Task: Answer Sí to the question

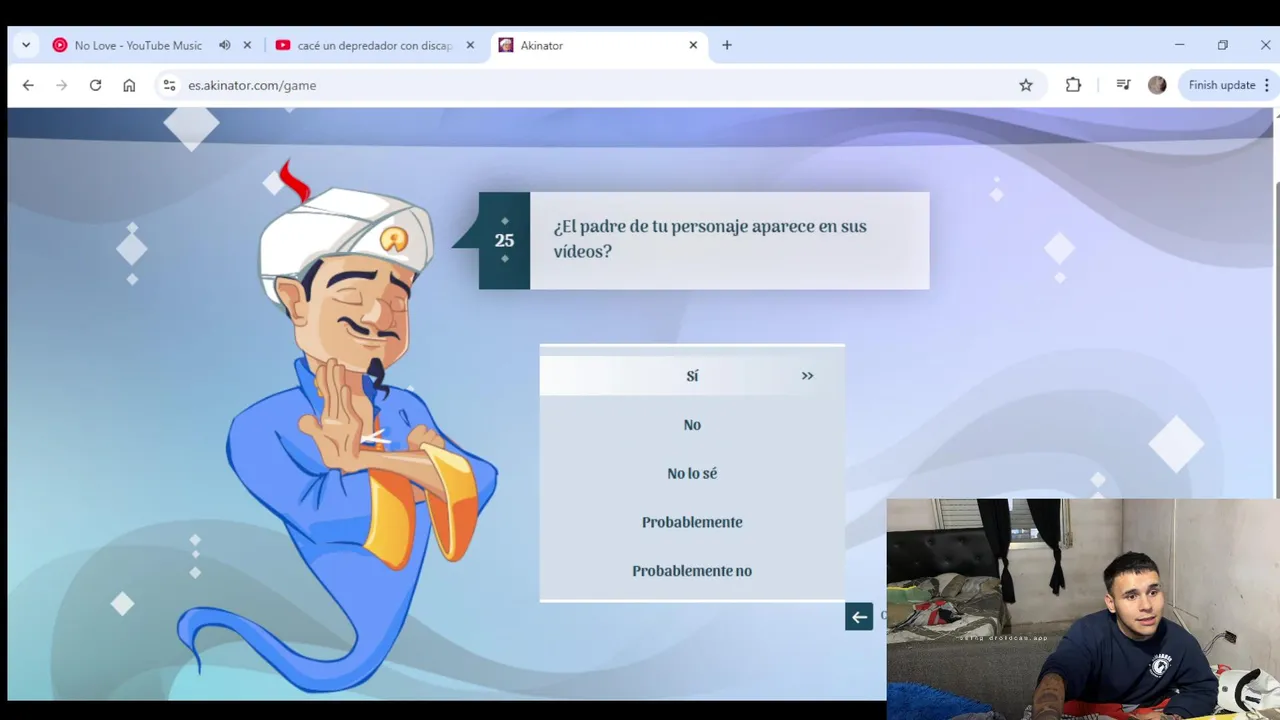Action: pos(692,376)
